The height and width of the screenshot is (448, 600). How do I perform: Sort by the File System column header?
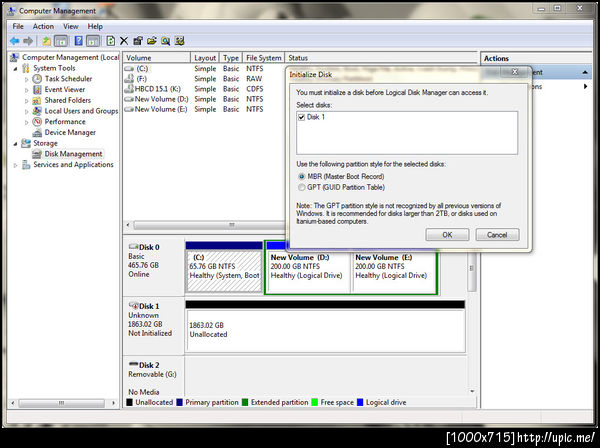pyautogui.click(x=264, y=58)
